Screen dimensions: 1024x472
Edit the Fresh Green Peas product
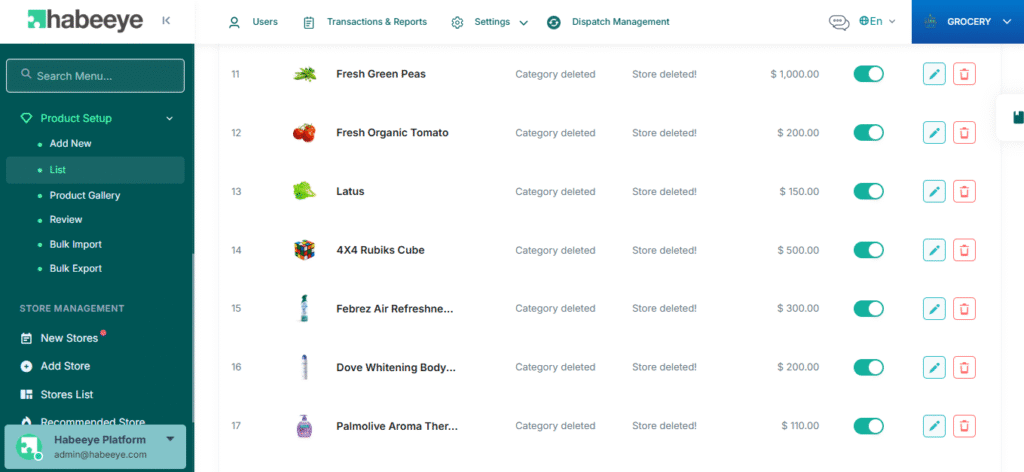point(934,74)
